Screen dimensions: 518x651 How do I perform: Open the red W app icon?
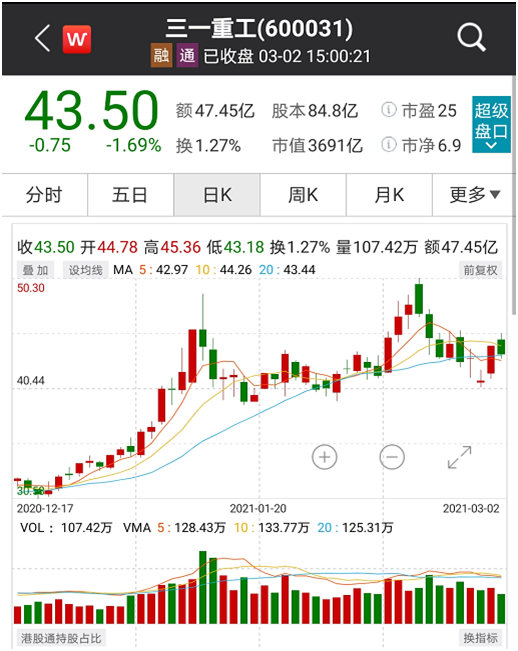pyautogui.click(x=77, y=39)
